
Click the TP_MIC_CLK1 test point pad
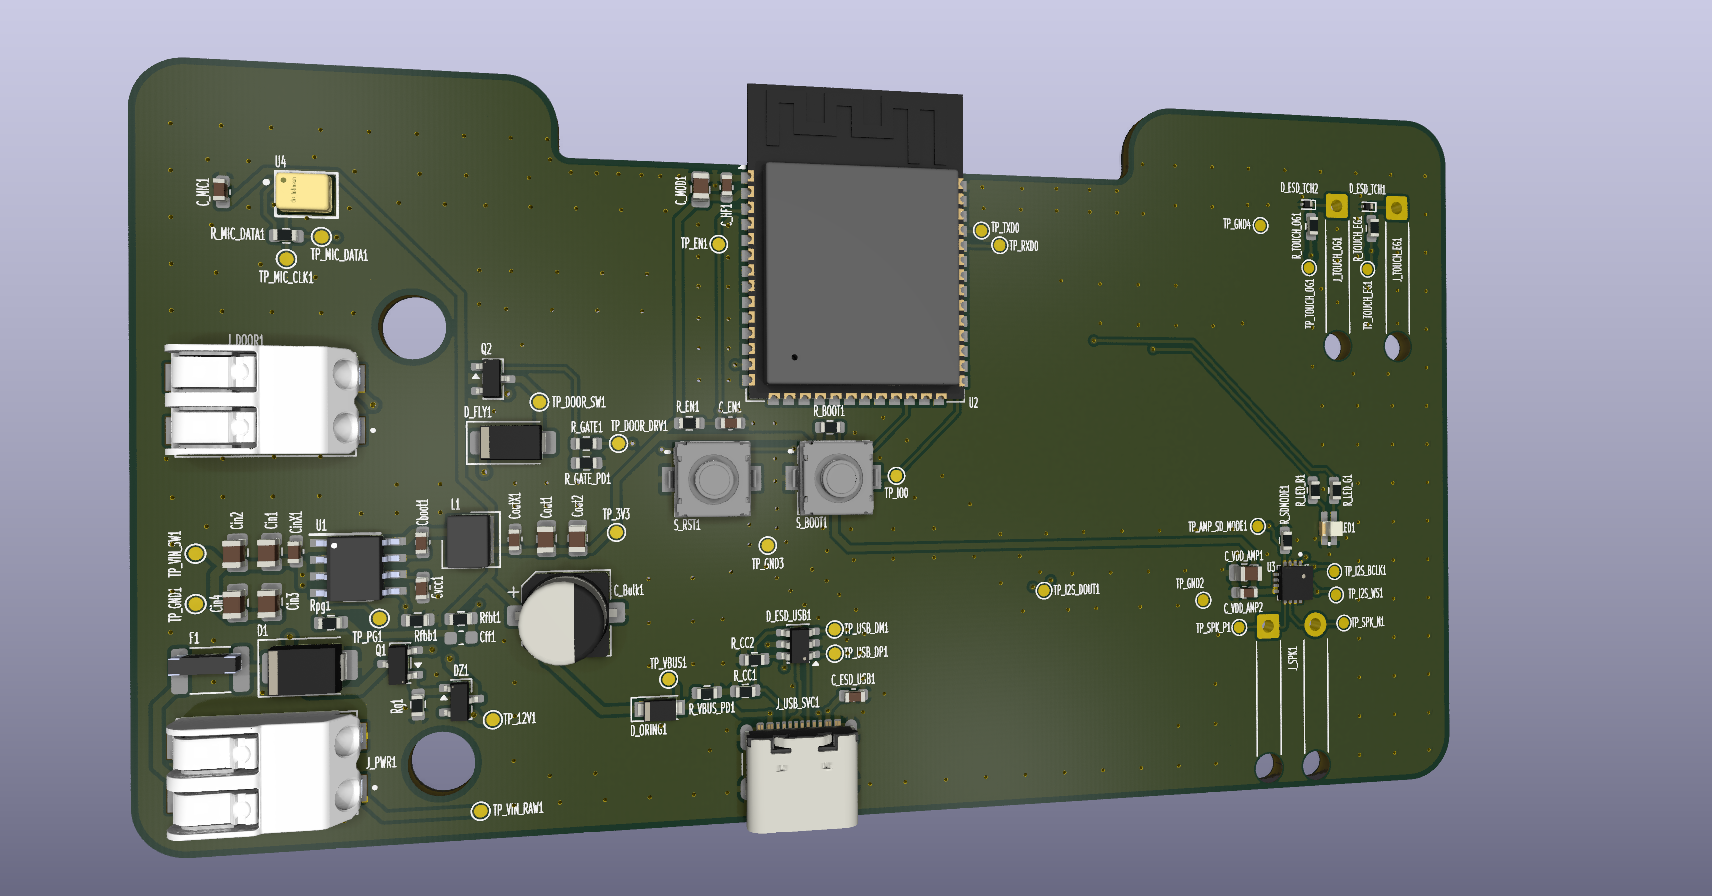tap(287, 258)
